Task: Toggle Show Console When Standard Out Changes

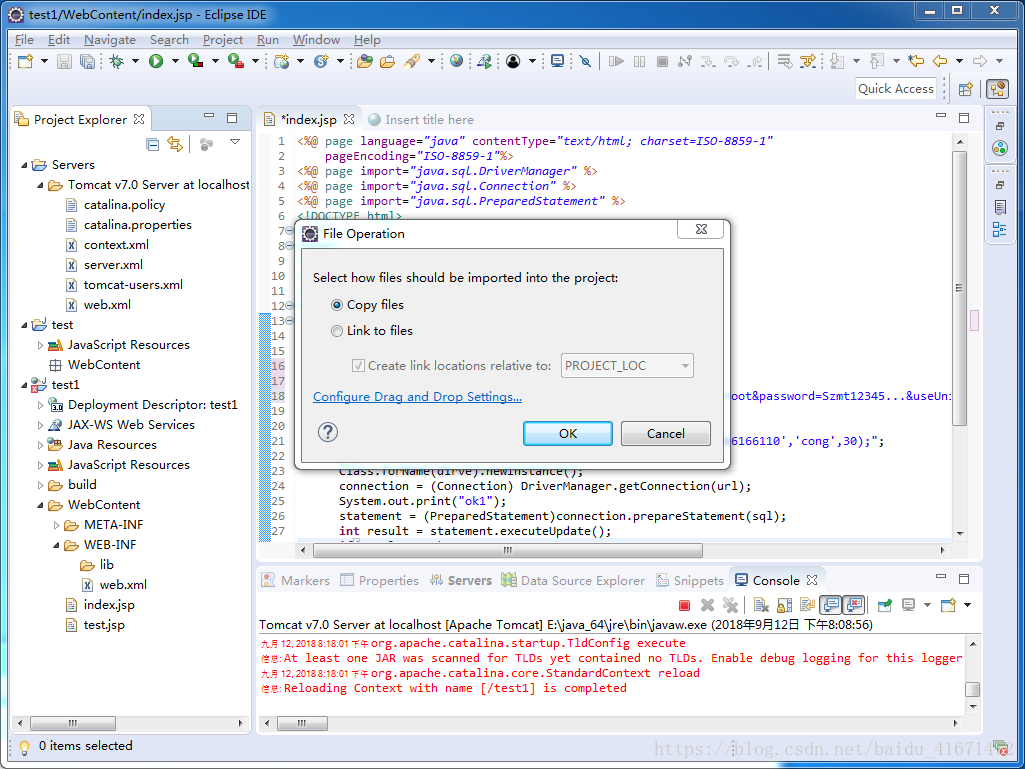Action: coord(831,606)
